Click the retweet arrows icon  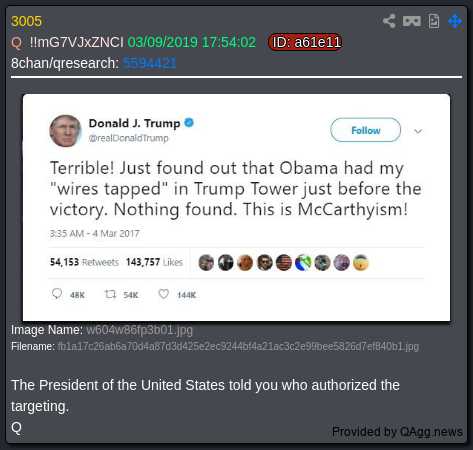[x=110, y=294]
